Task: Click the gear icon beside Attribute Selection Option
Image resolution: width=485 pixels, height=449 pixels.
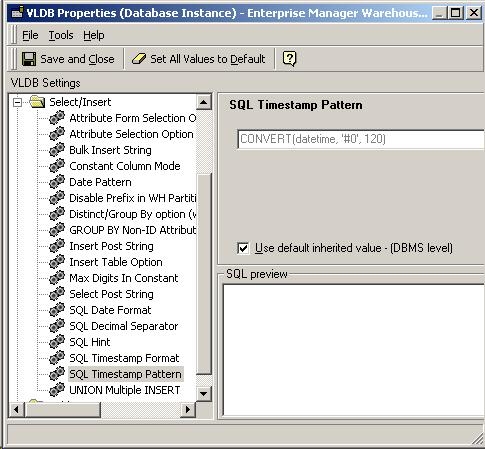Action: pyautogui.click(x=57, y=134)
